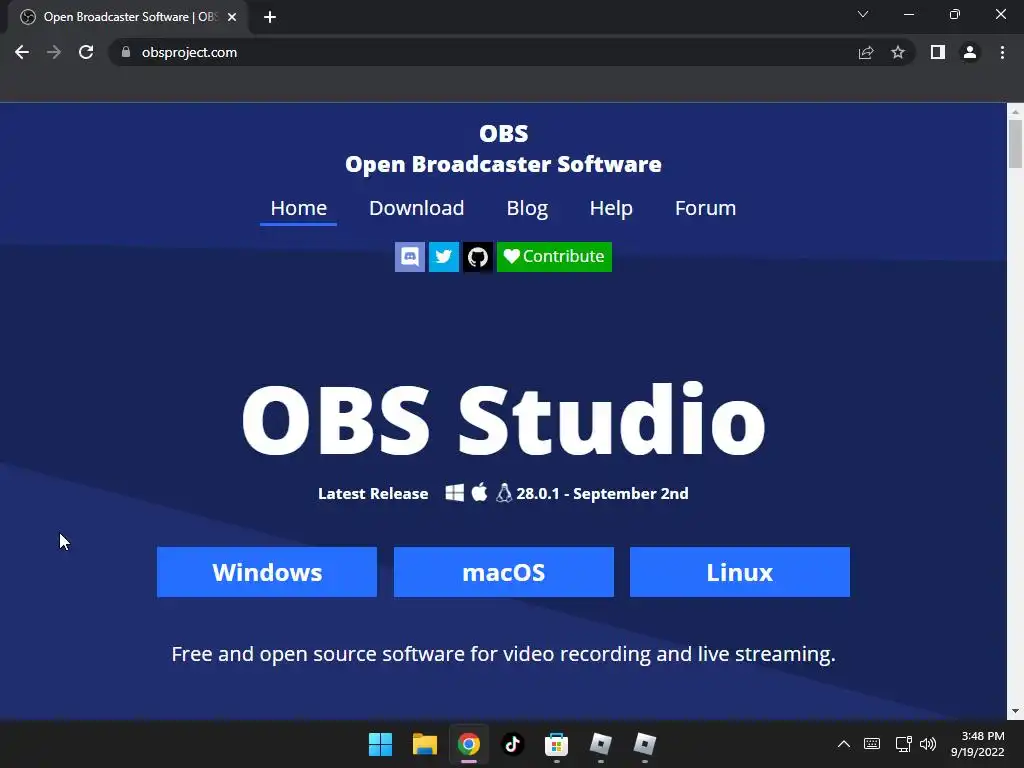Image resolution: width=1024 pixels, height=768 pixels.
Task: Bookmark this tab with star icon
Action: (898, 52)
